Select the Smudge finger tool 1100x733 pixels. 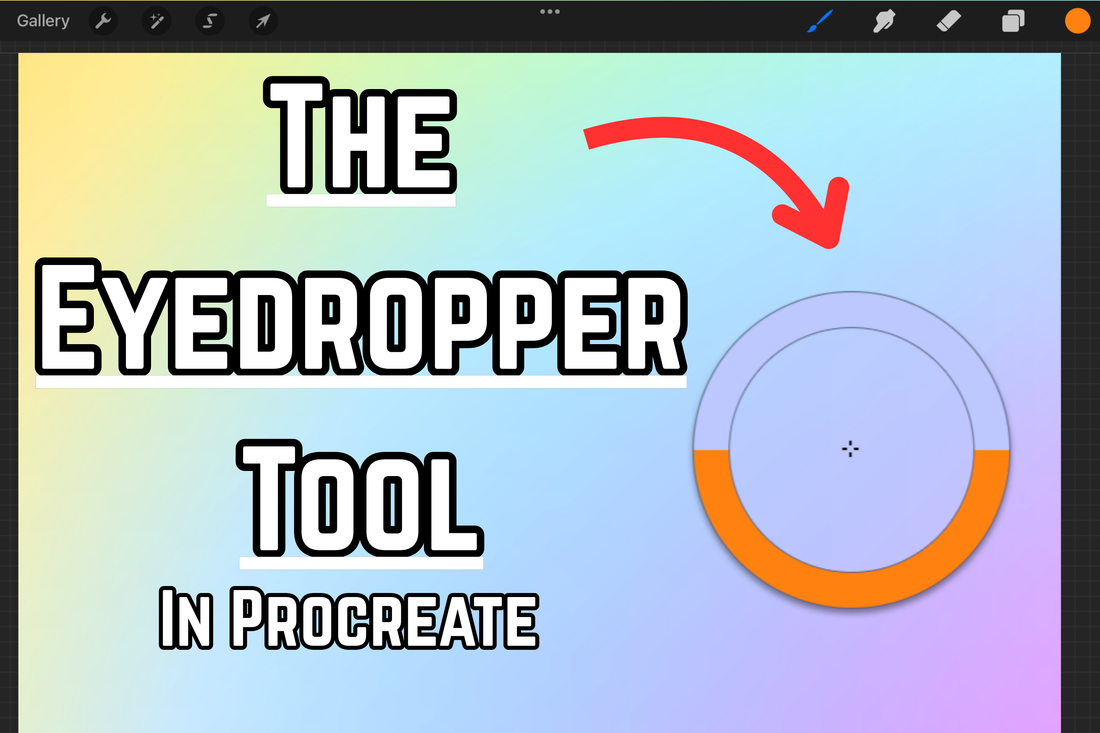[x=884, y=21]
